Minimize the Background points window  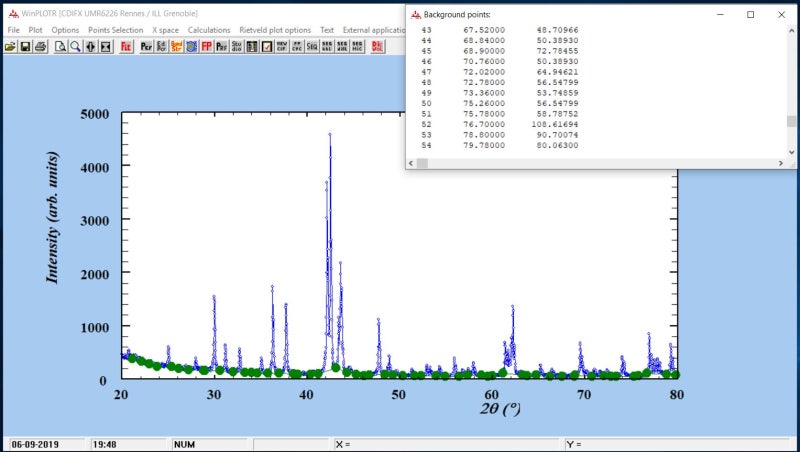coord(720,14)
